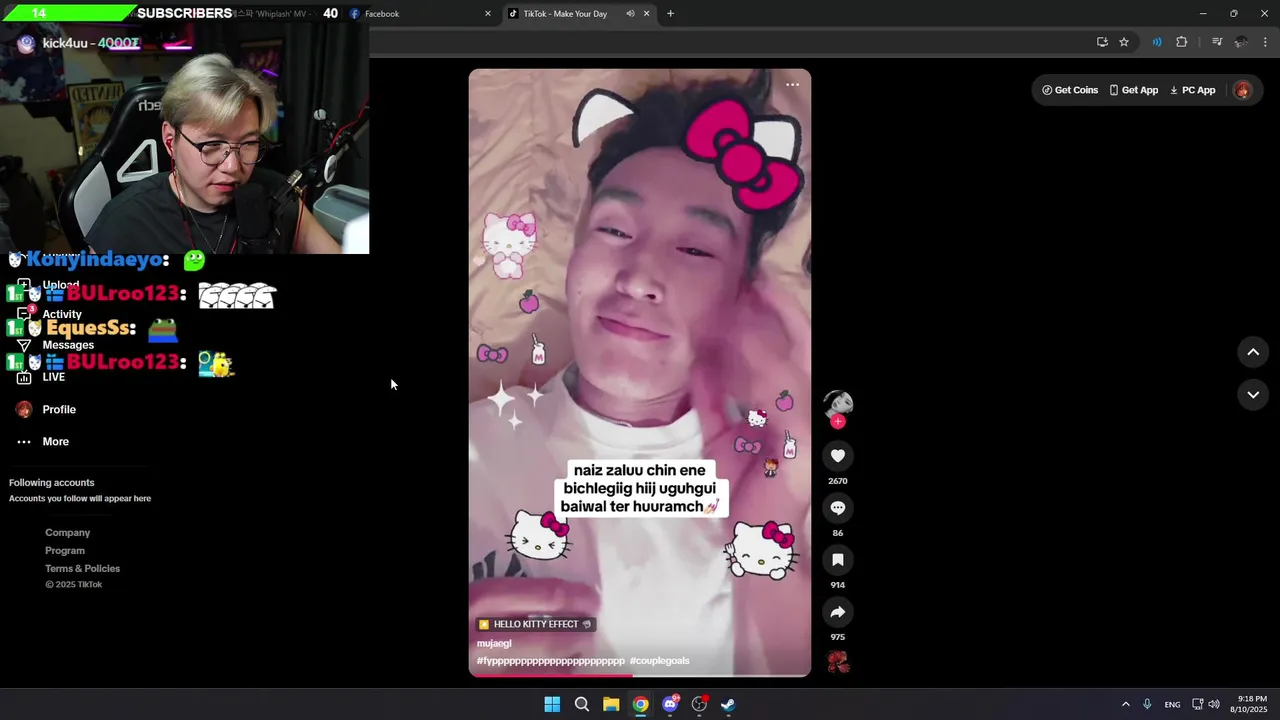The width and height of the screenshot is (1280, 720).
Task: Click the Get App button
Action: (1133, 90)
